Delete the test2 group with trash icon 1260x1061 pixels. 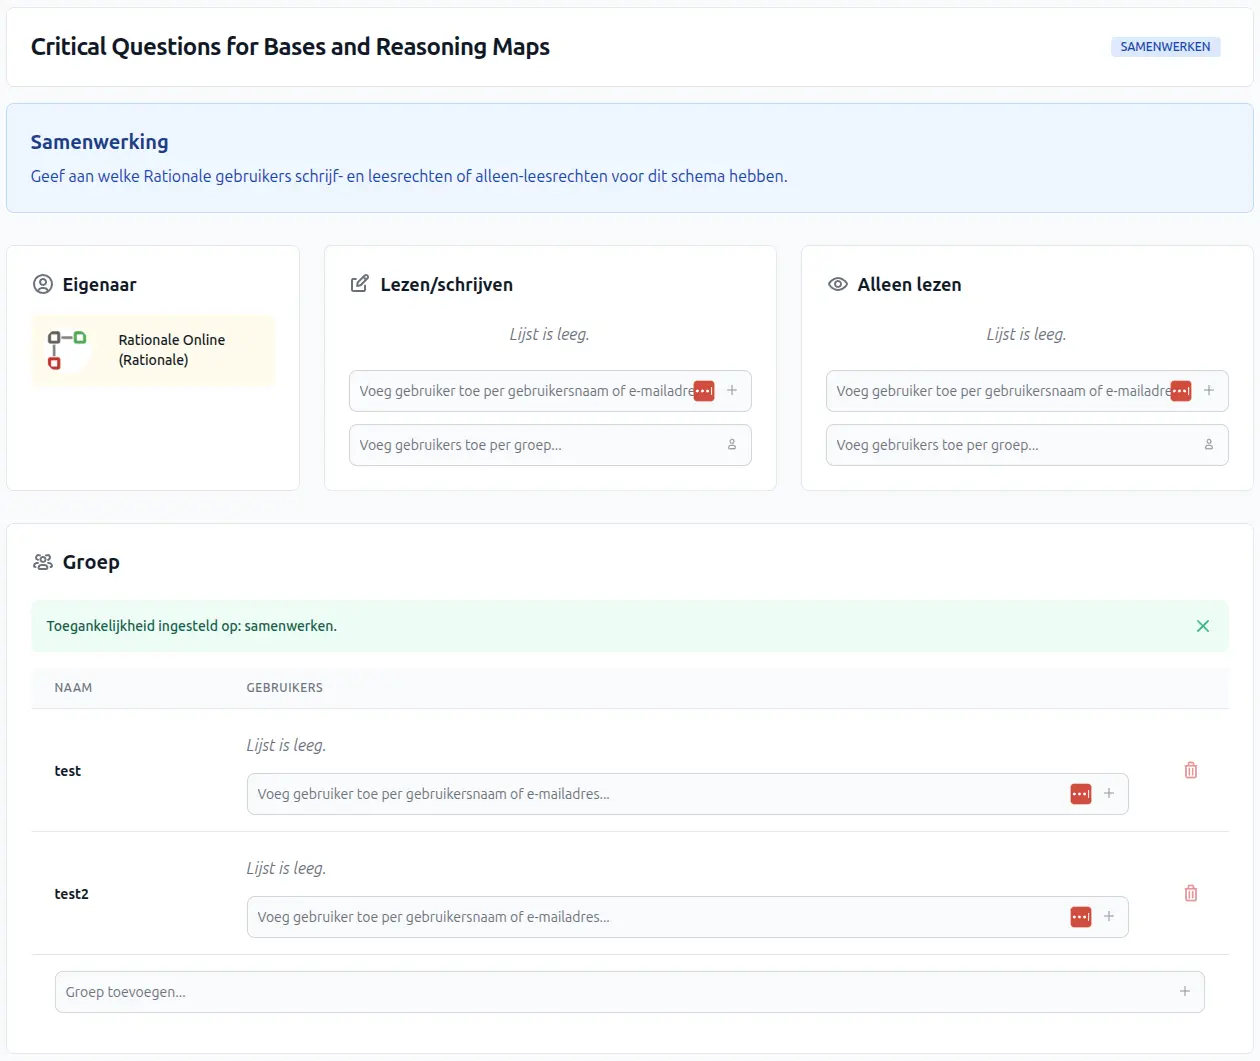pyautogui.click(x=1191, y=893)
